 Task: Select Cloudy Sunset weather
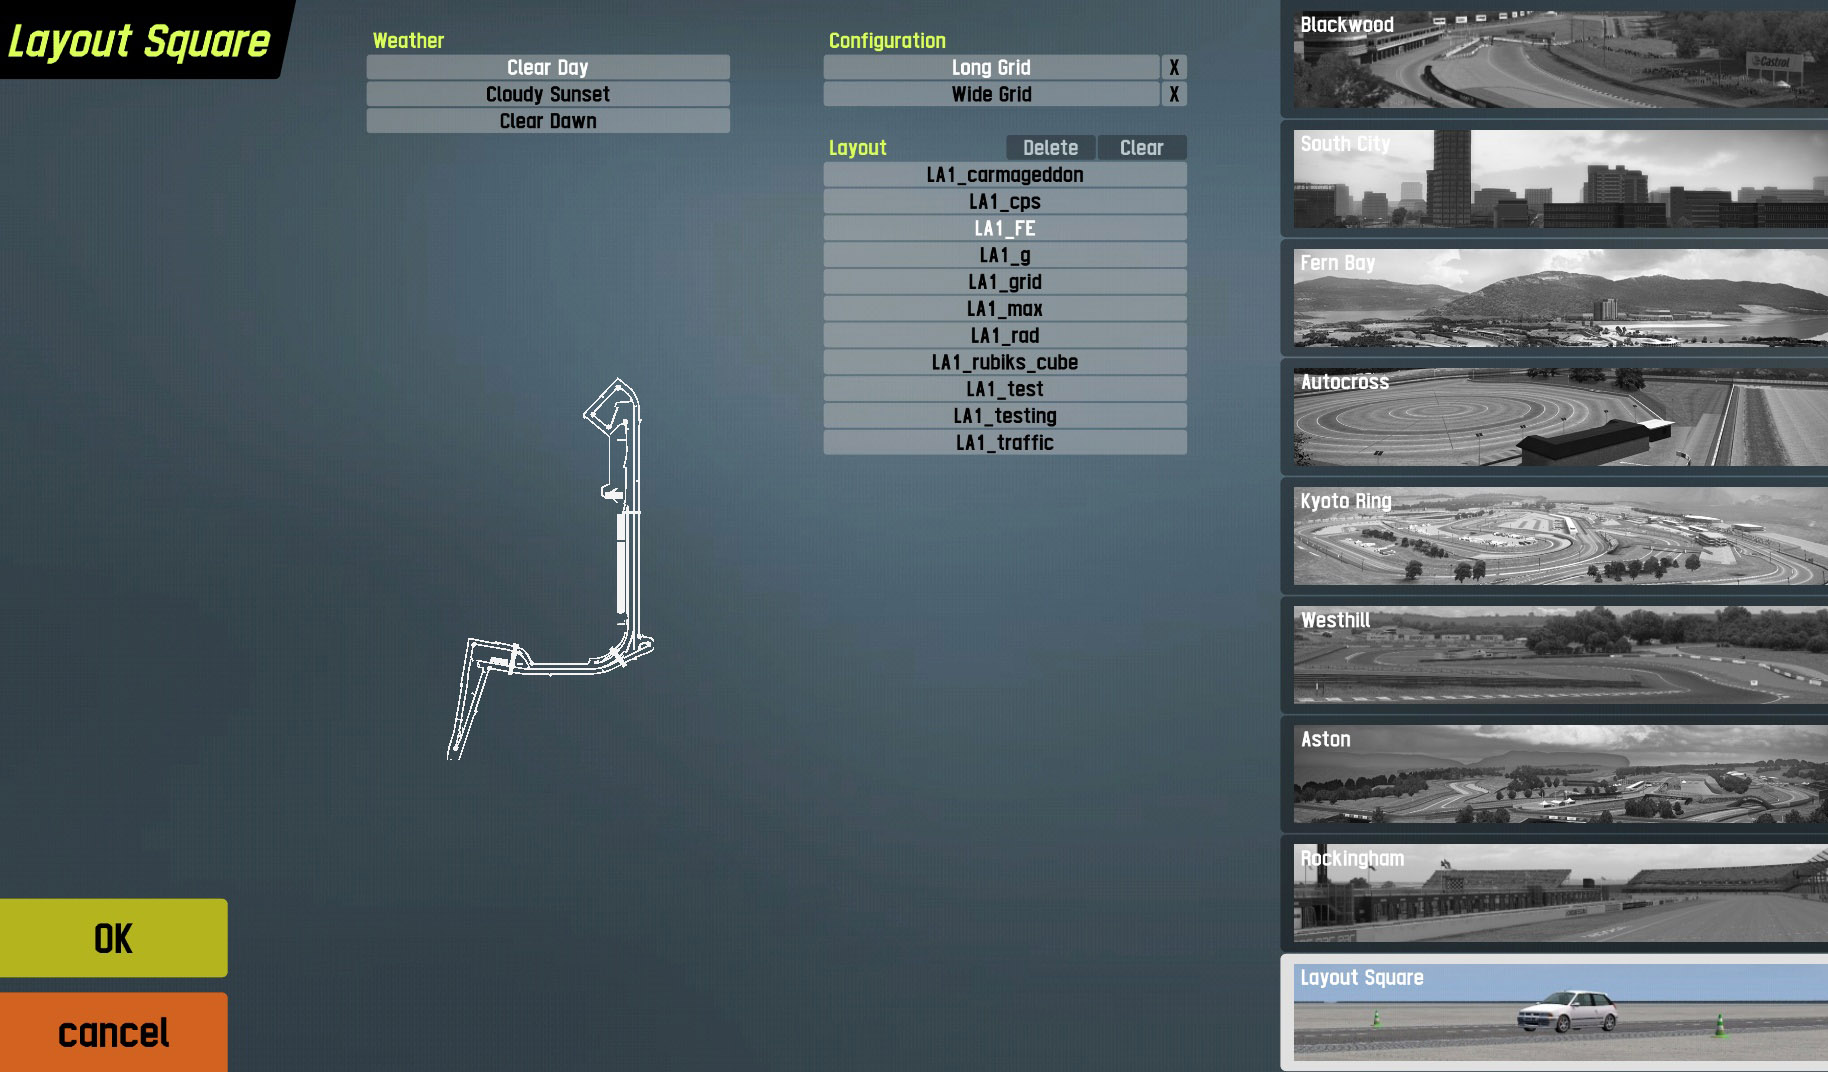pyautogui.click(x=548, y=94)
